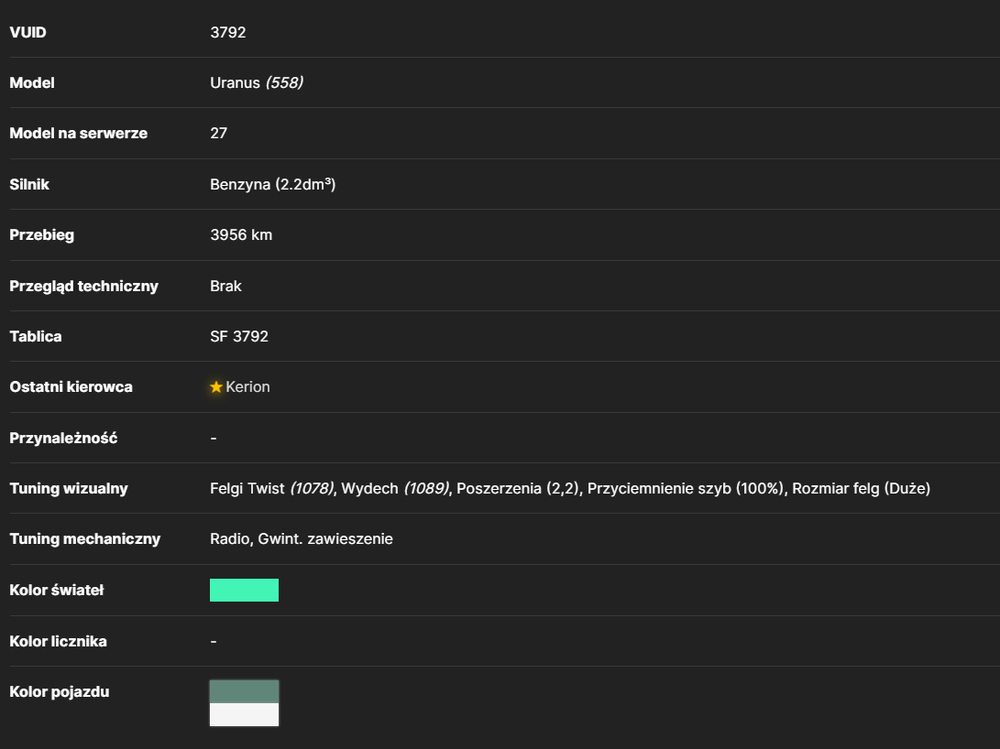The image size is (1000, 749).
Task: Click the Felgi Twist (1078) tuning entry
Action: point(272,489)
